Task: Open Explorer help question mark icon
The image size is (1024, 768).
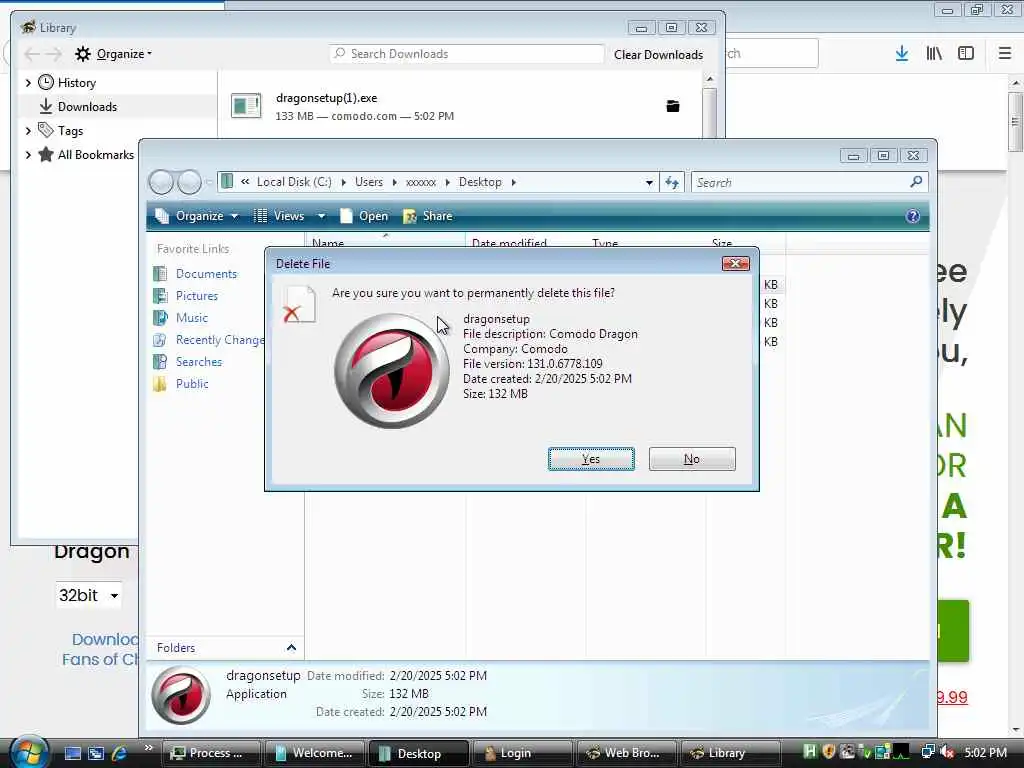Action: click(x=912, y=216)
